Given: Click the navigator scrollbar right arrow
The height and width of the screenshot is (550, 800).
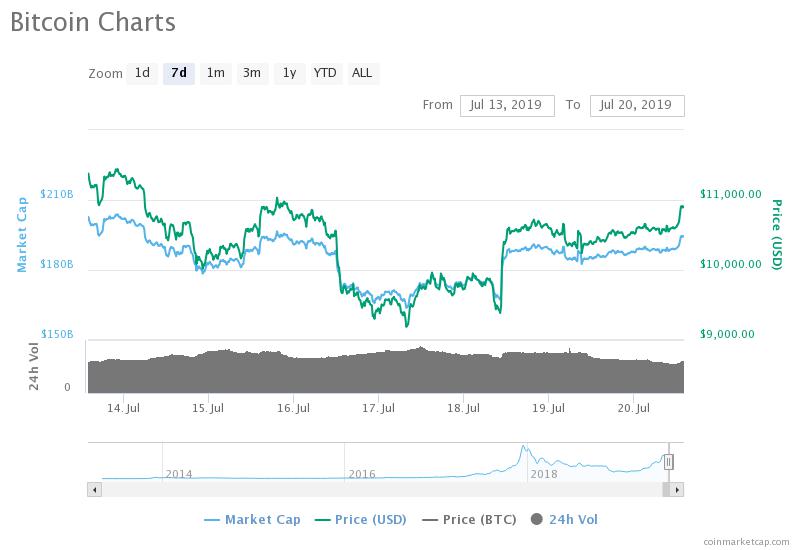Looking at the screenshot, I should coord(677,489).
